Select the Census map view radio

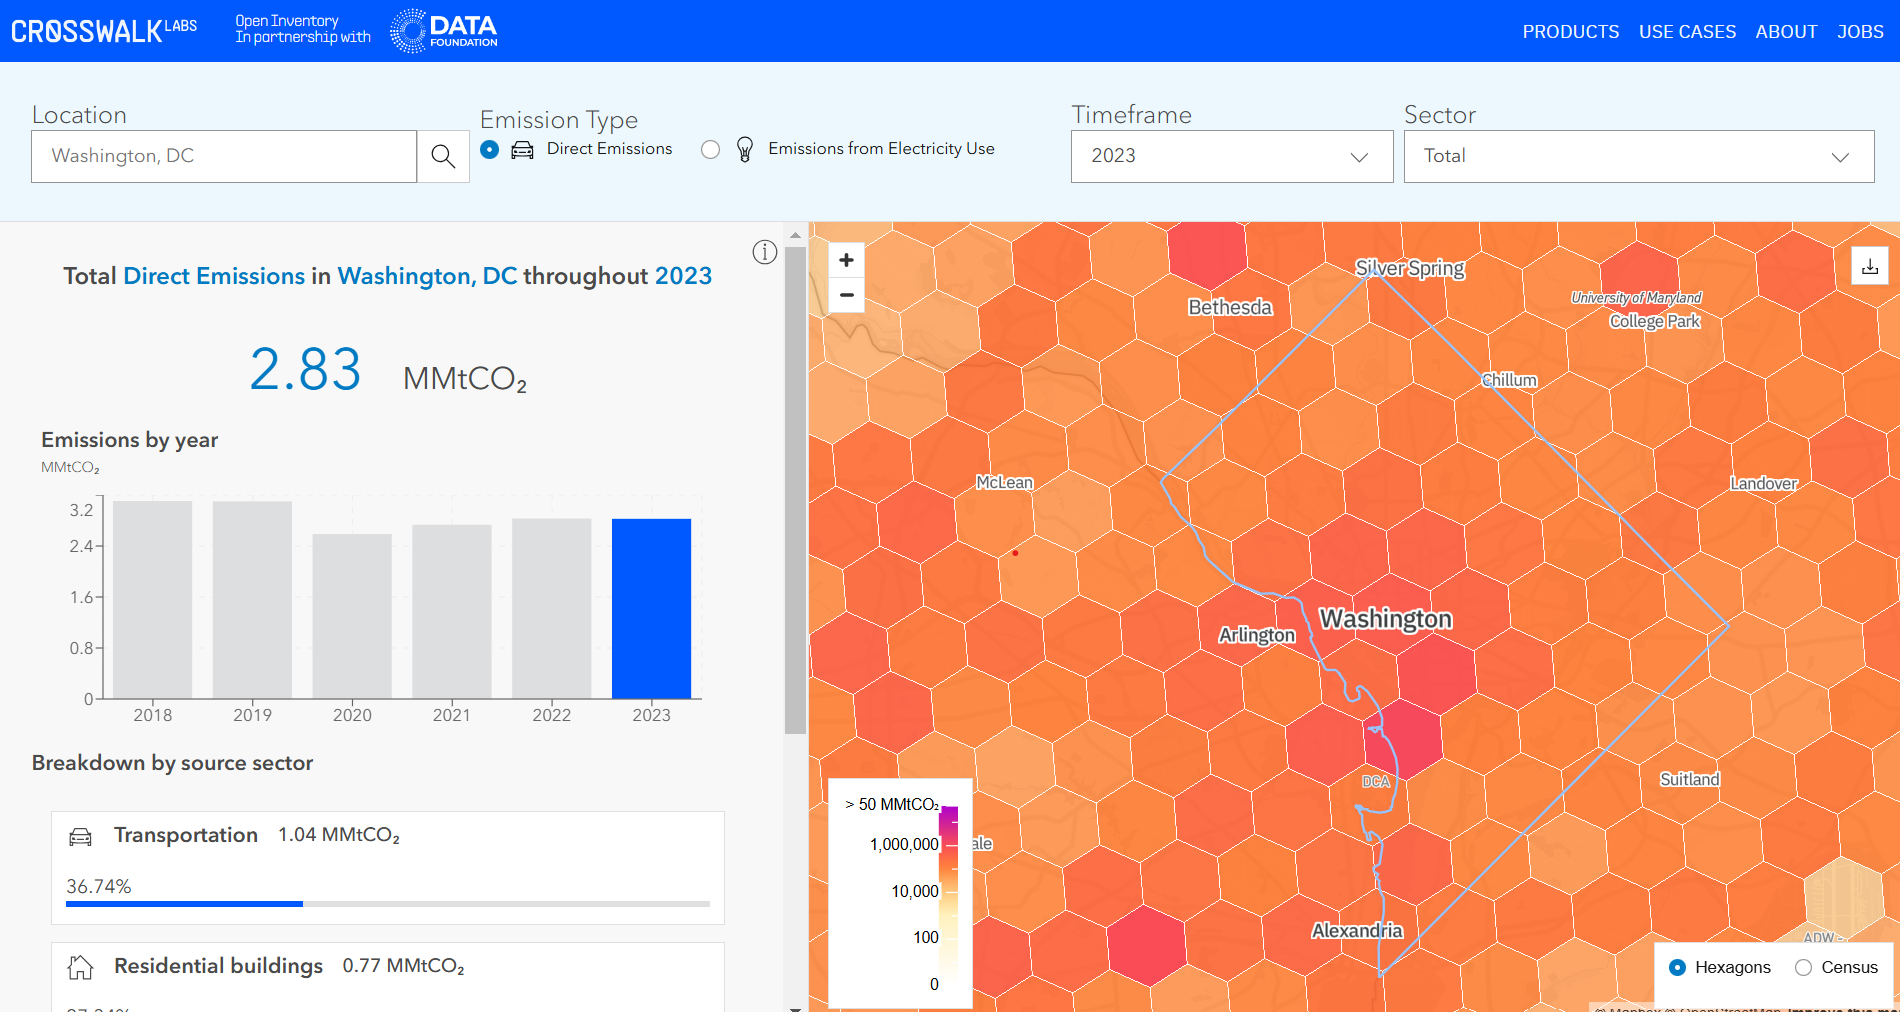[1803, 967]
